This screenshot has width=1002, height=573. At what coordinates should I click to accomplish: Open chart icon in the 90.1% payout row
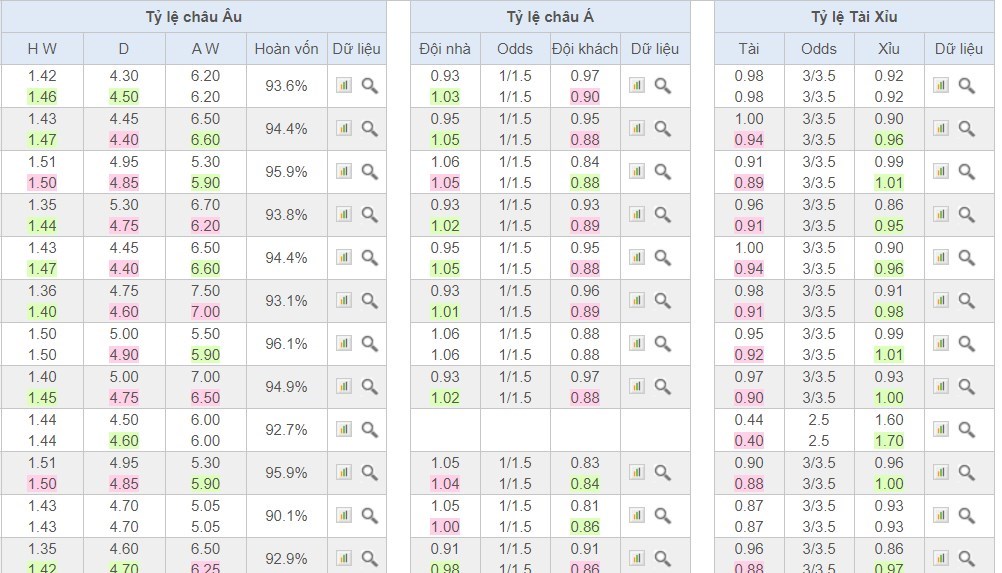click(344, 515)
